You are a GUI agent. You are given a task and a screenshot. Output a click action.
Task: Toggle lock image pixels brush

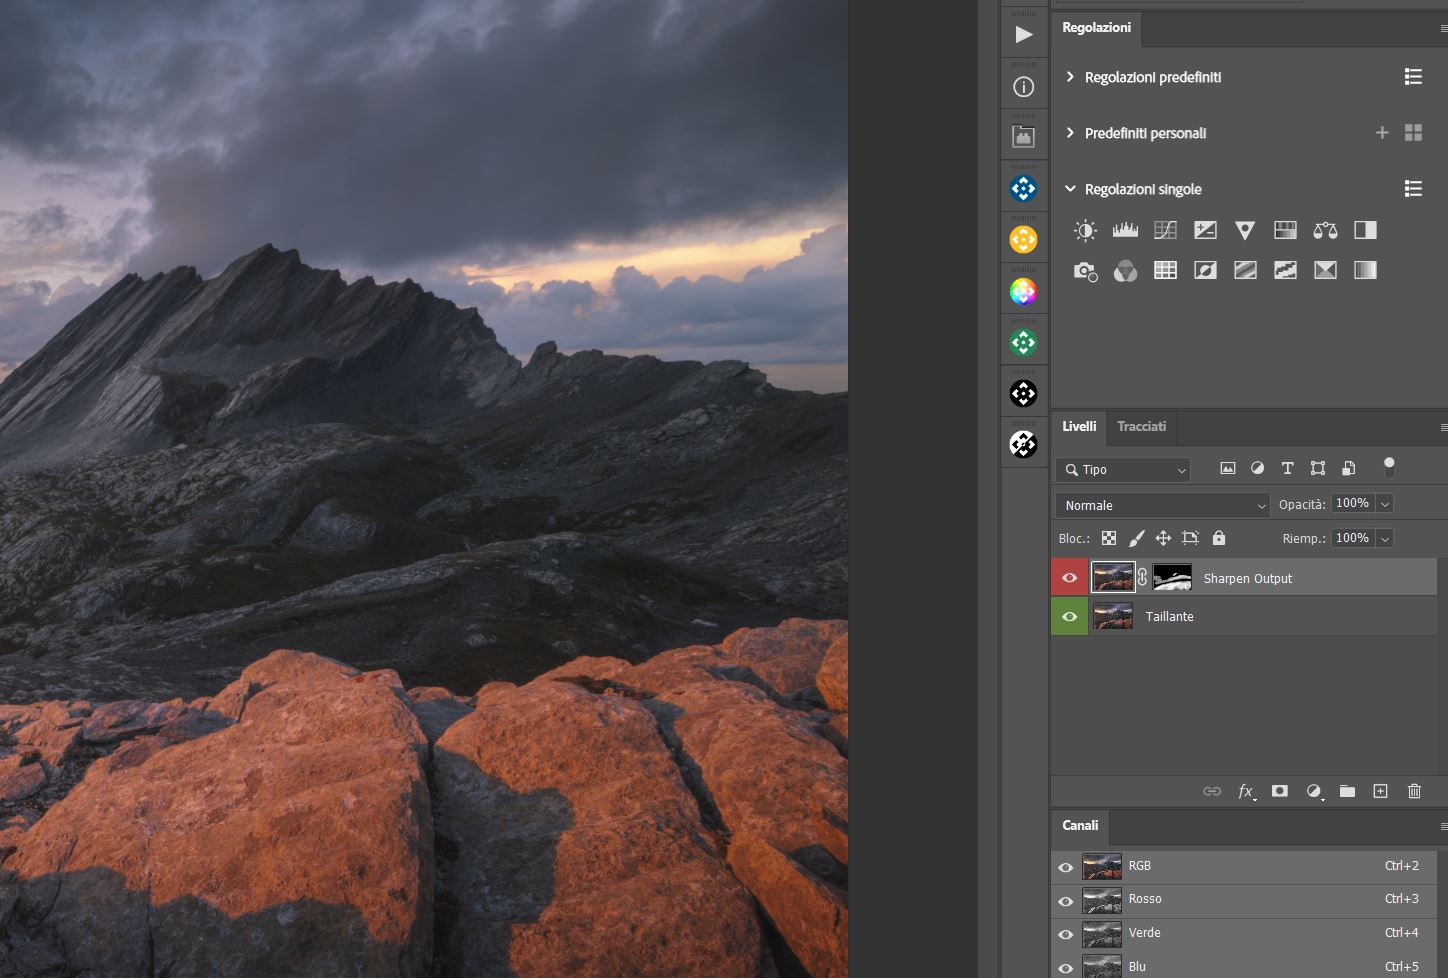click(x=1136, y=538)
